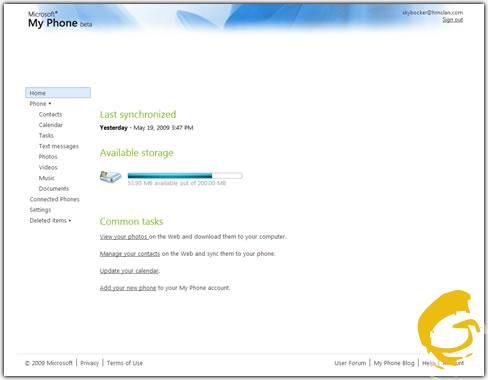488x380 pixels.
Task: Open the My Phone Blog footer link
Action: click(394, 363)
